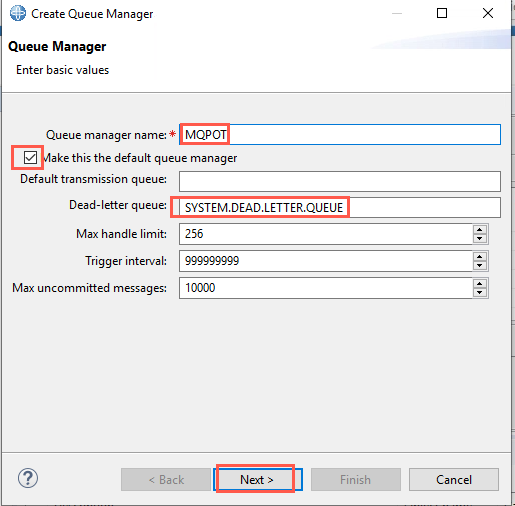The image size is (515, 506).
Task: Increase Max handle limit with up arrow
Action: pyautogui.click(x=480, y=230)
